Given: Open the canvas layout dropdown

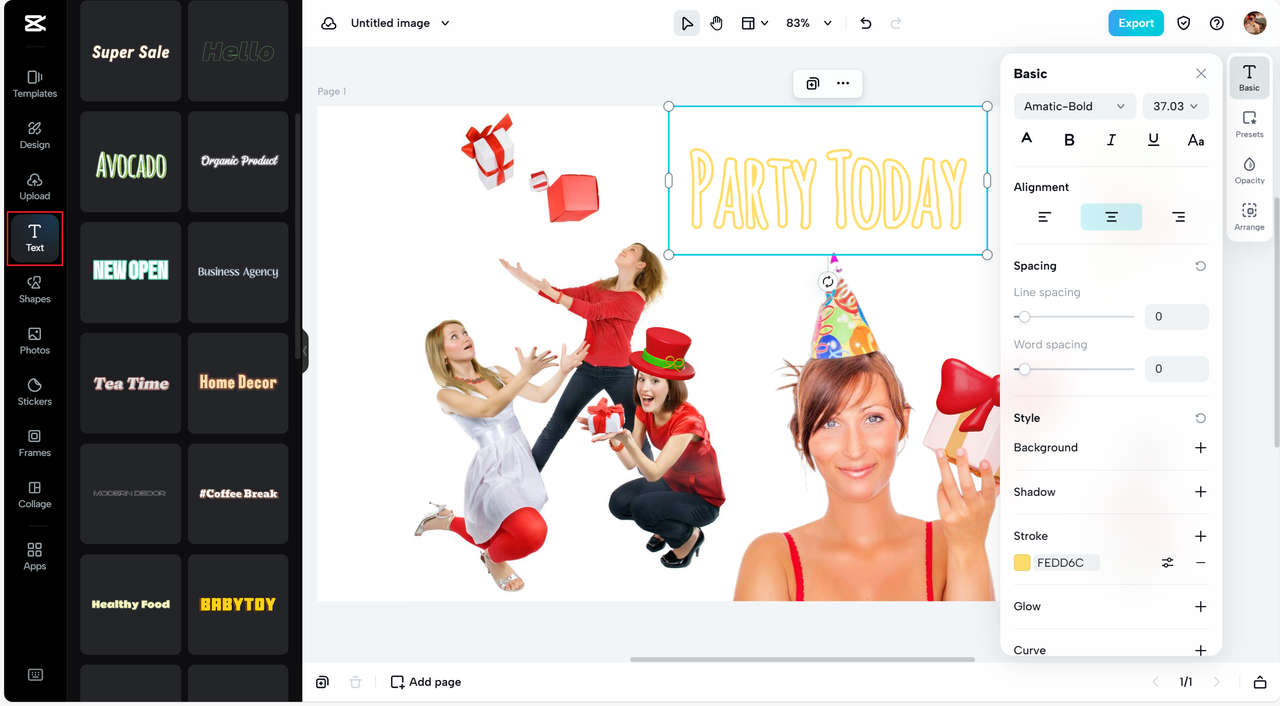Looking at the screenshot, I should pyautogui.click(x=755, y=23).
